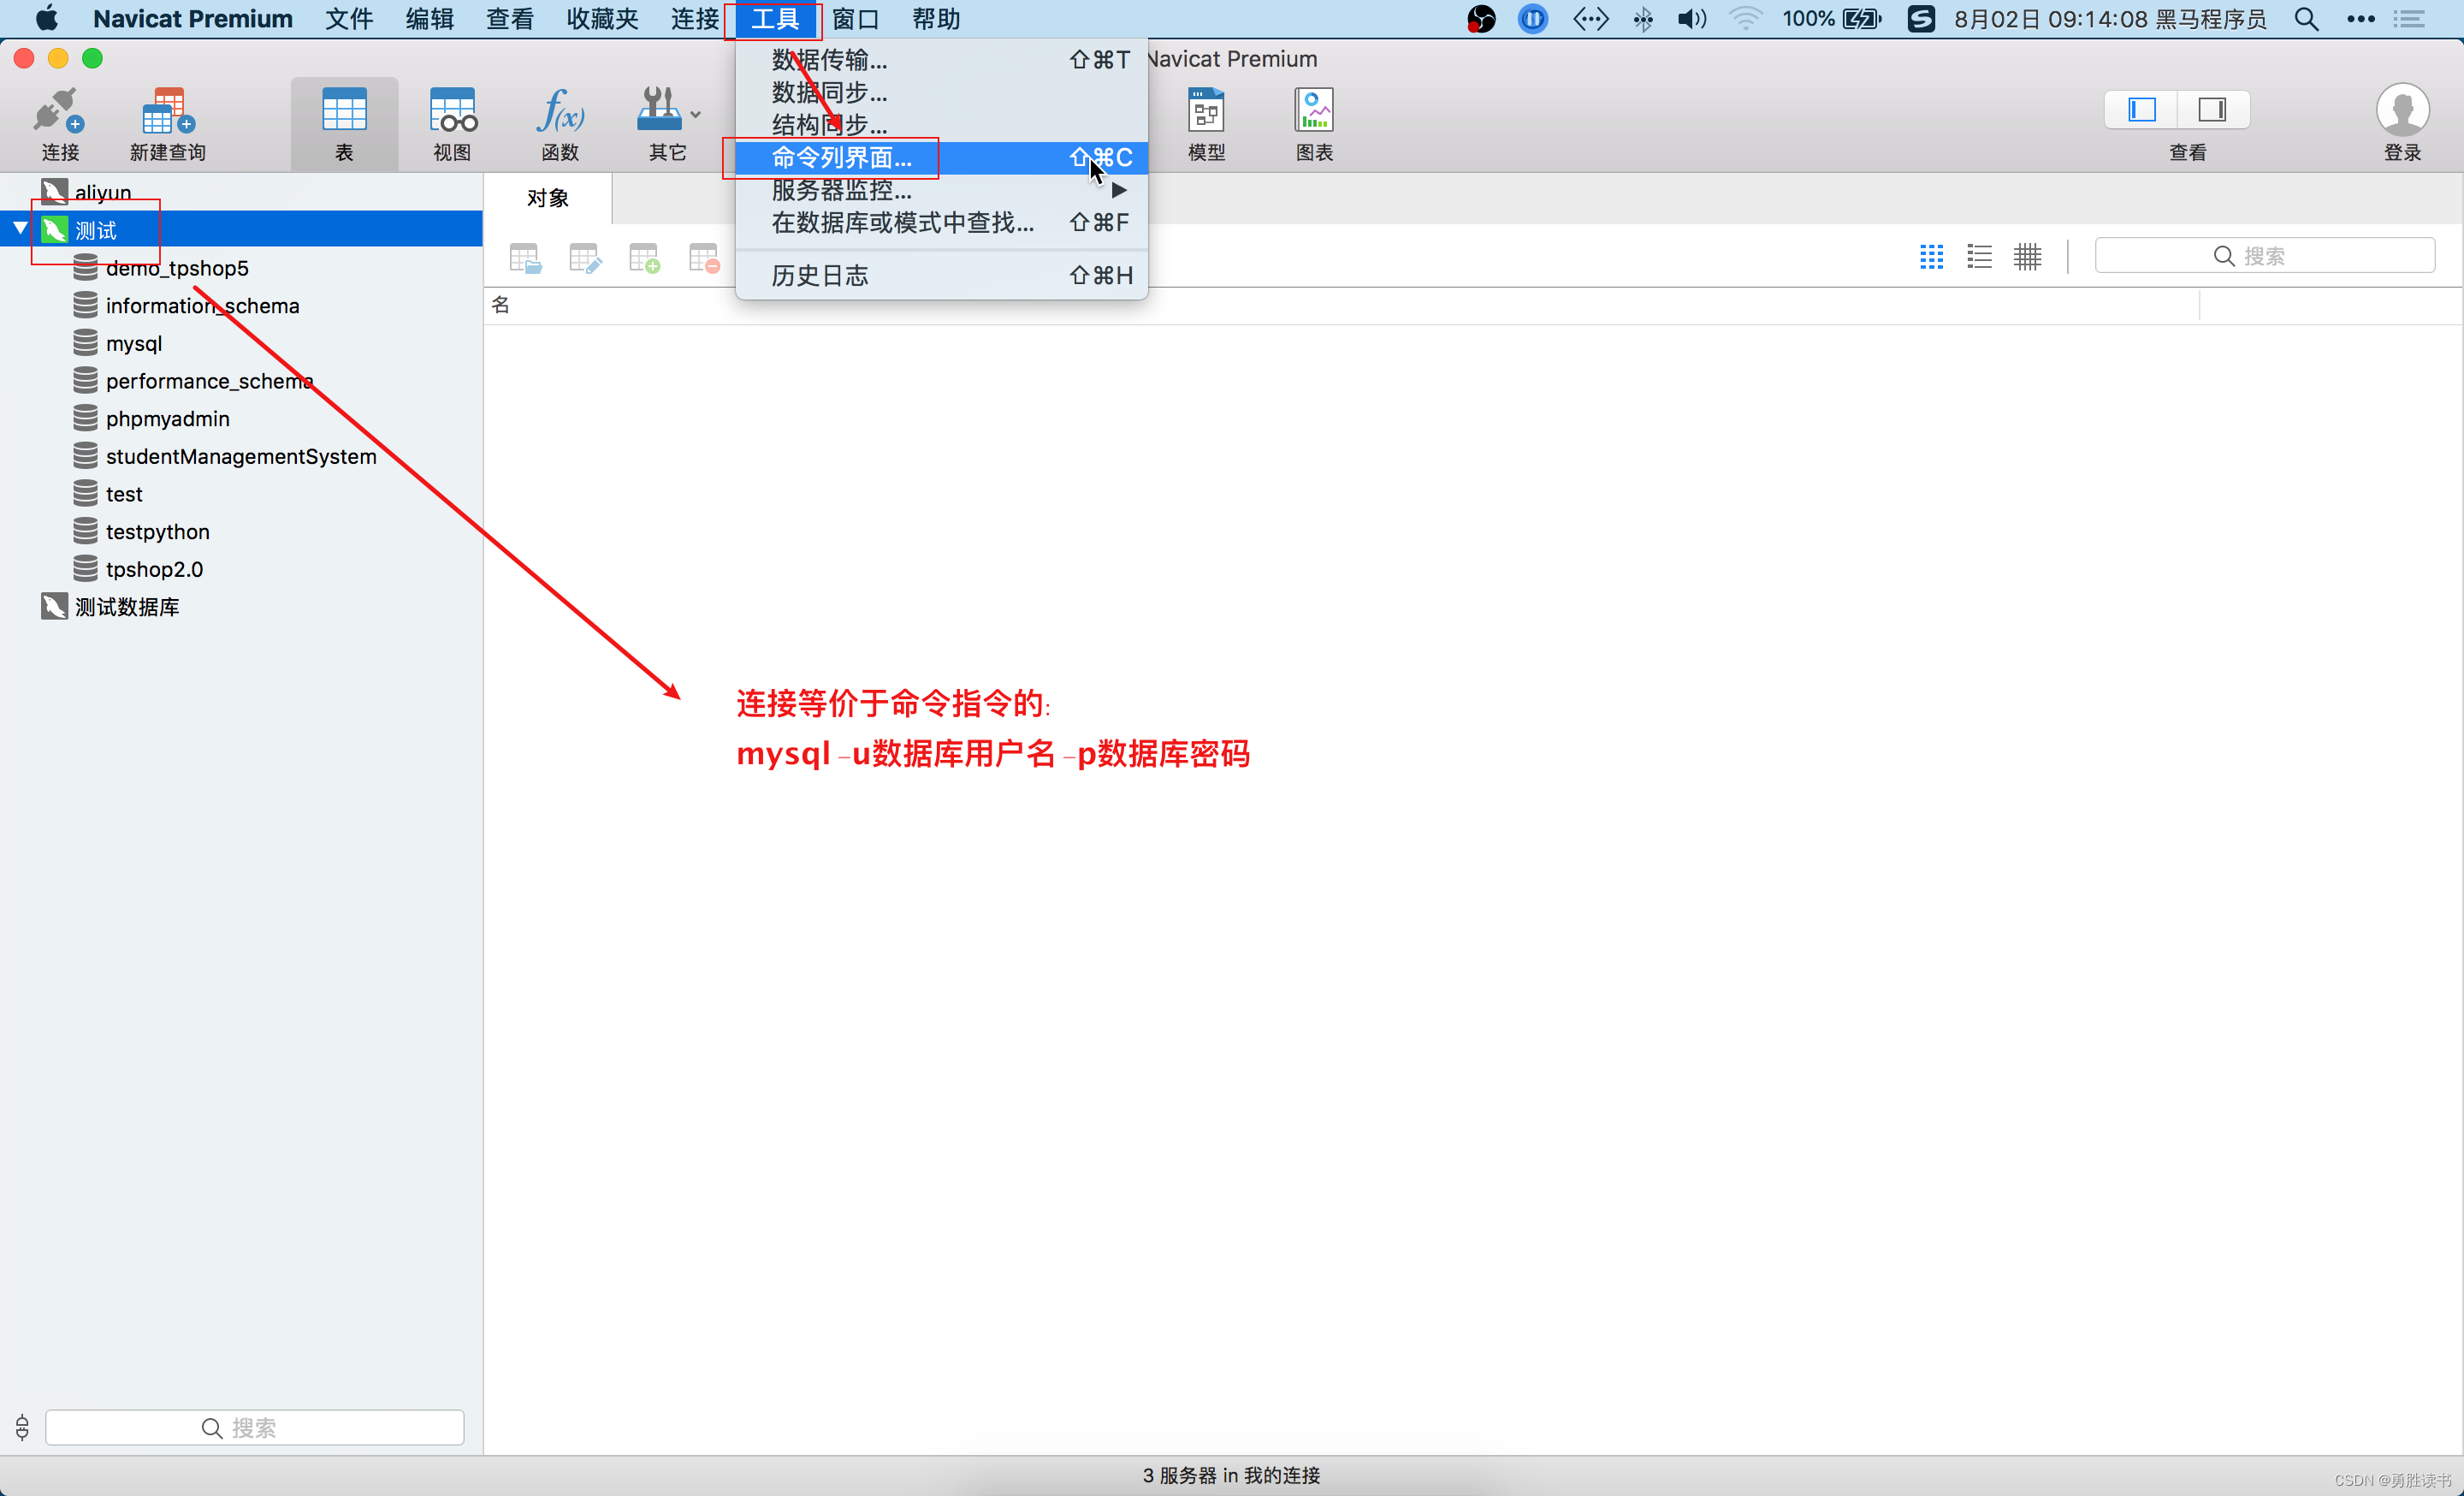Click the sidebar search field at bottom
The image size is (2464, 1496).
point(254,1427)
